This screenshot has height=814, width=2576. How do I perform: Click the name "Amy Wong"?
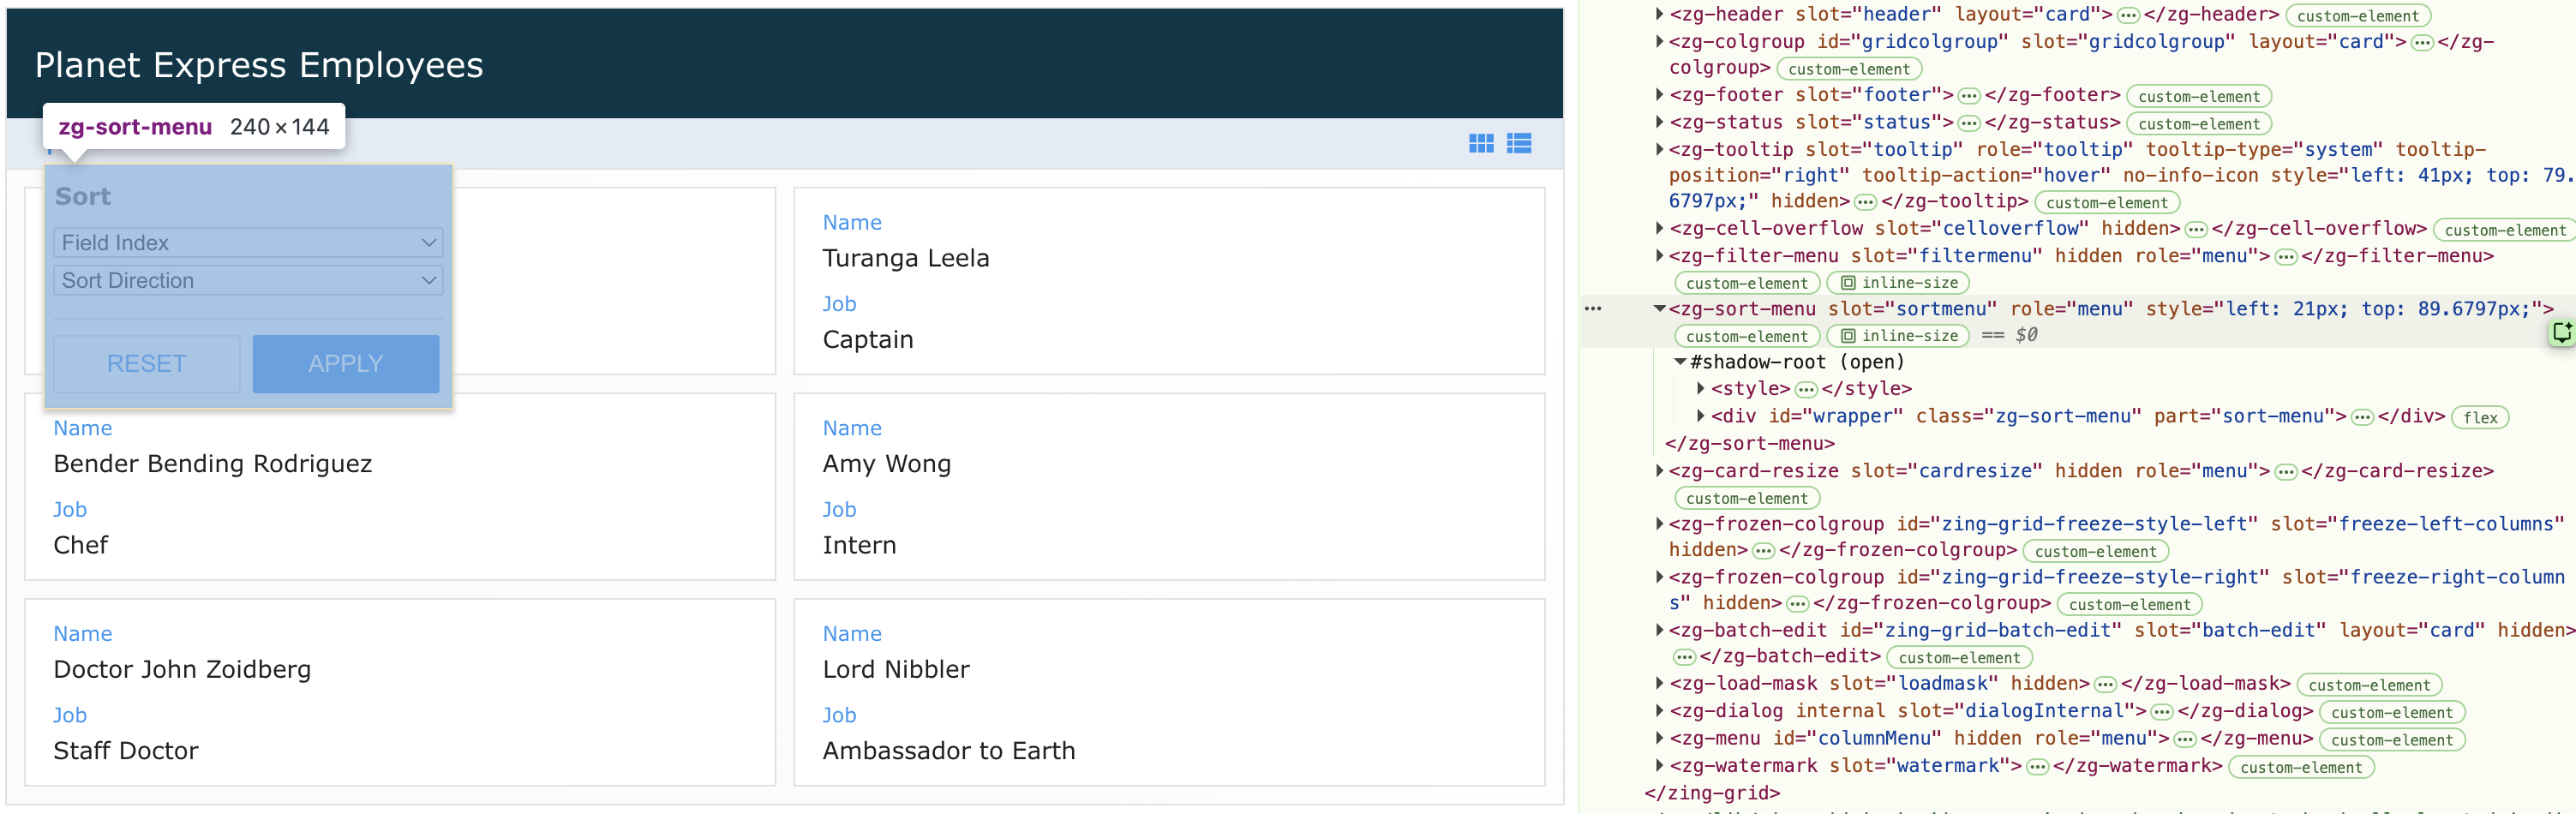pos(887,464)
